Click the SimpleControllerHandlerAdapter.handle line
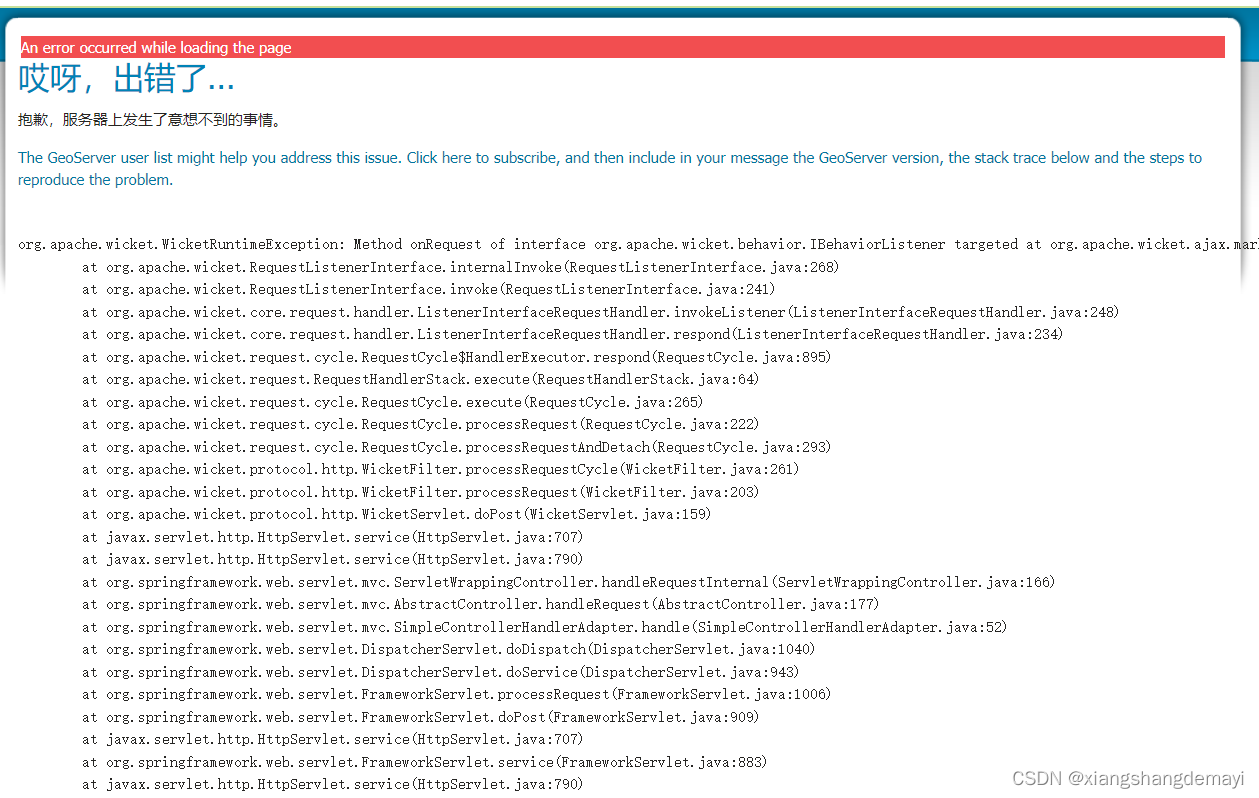Image resolution: width=1259 pixels, height=798 pixels. [x=545, y=627]
